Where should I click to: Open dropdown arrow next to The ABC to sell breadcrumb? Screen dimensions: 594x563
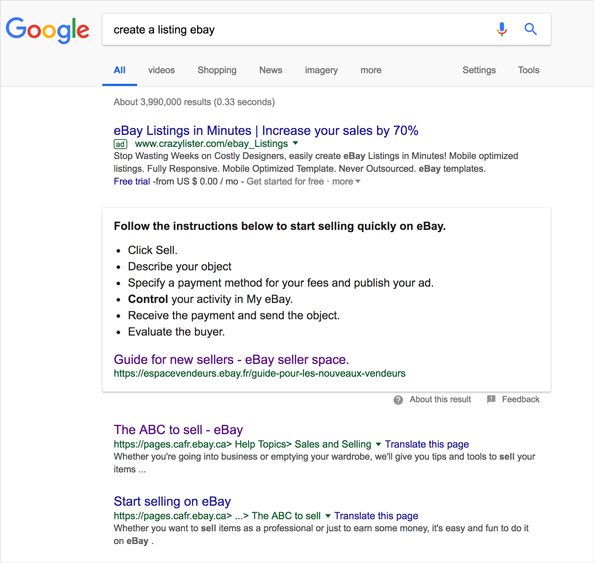(x=328, y=516)
